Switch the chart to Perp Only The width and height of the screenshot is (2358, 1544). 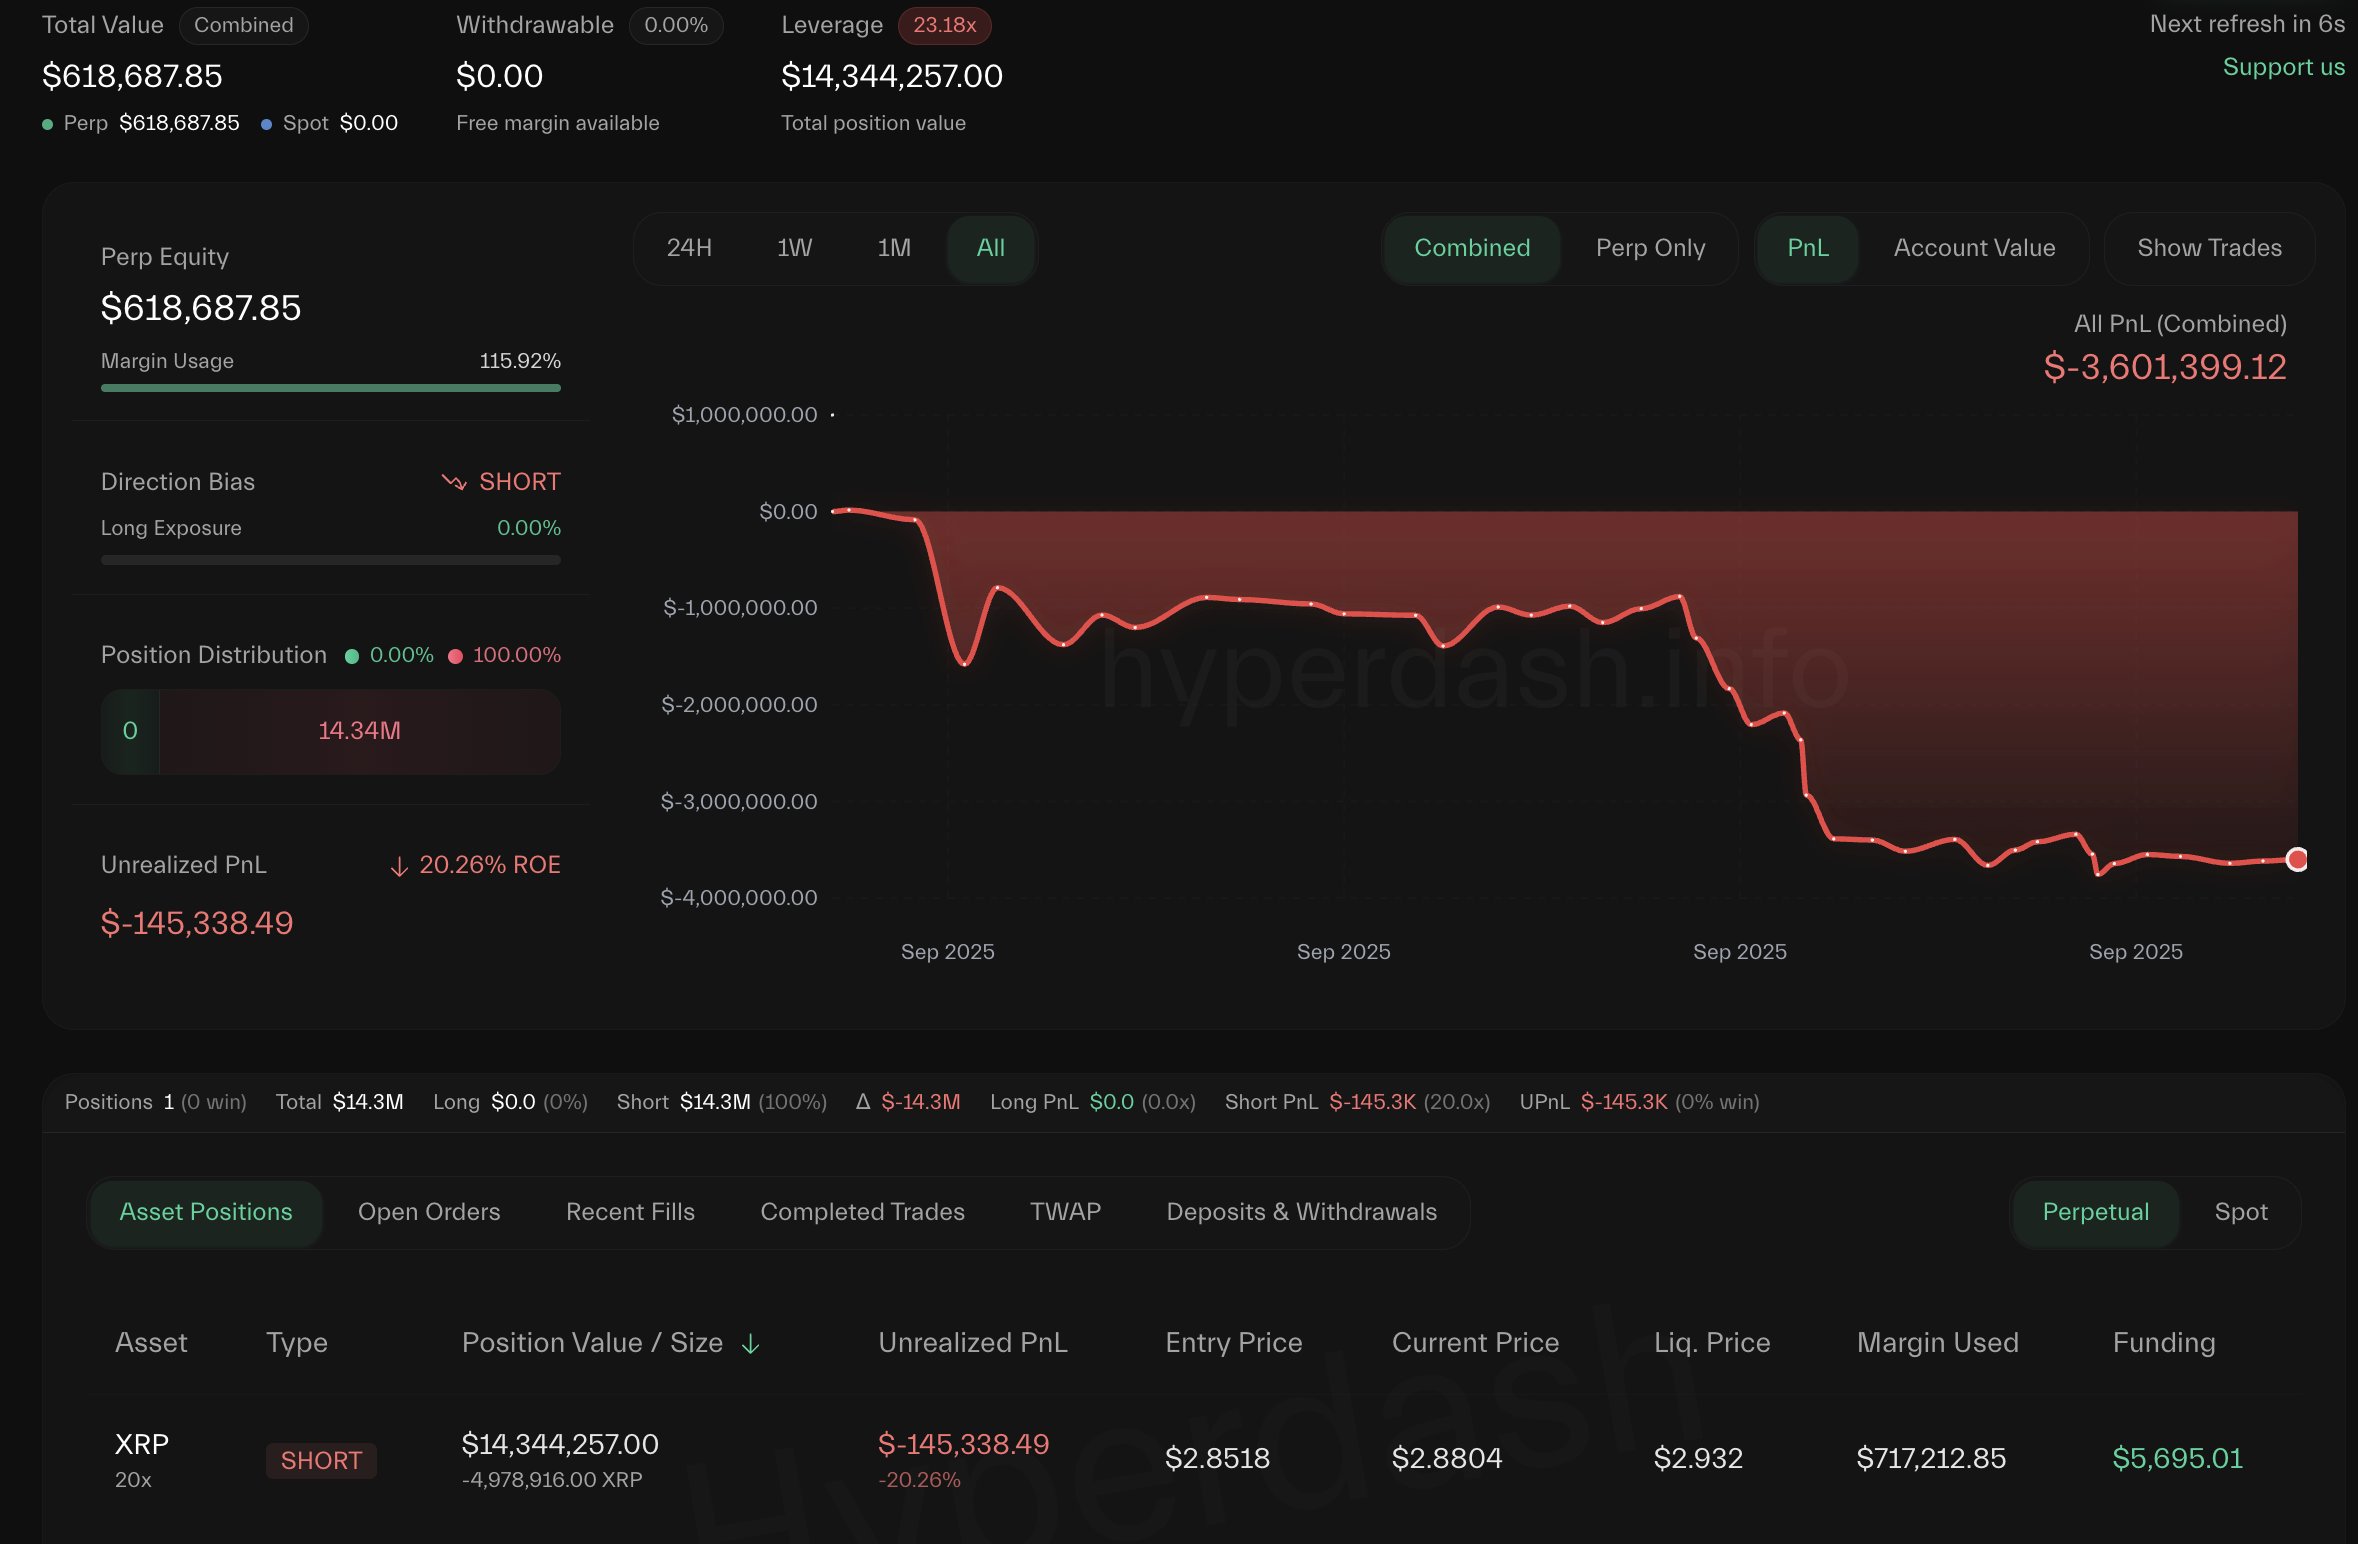pos(1650,248)
